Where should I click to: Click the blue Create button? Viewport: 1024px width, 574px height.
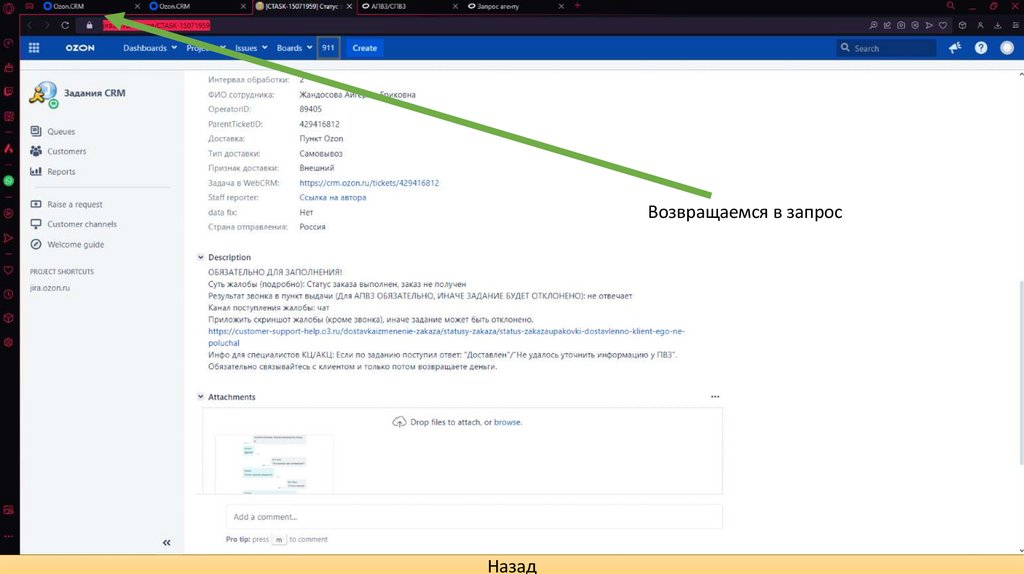tap(364, 48)
